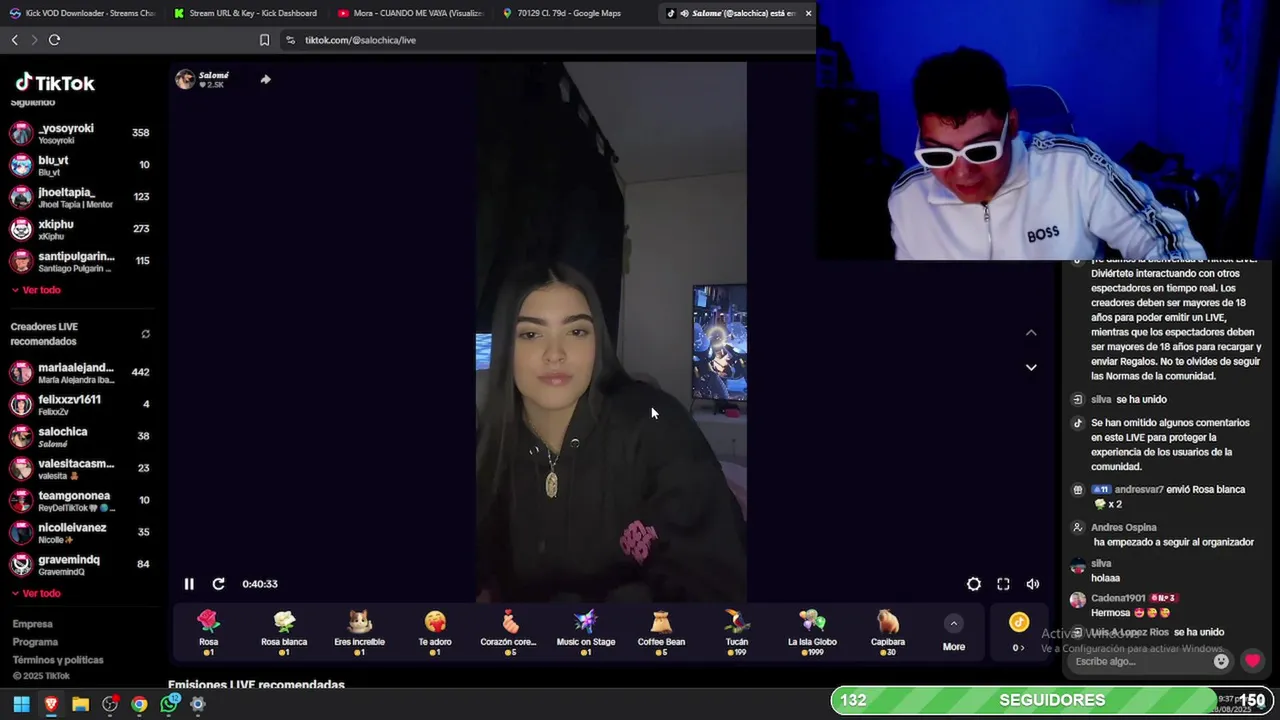Expand recommended LIVE creators with Ver todo

coord(36,593)
